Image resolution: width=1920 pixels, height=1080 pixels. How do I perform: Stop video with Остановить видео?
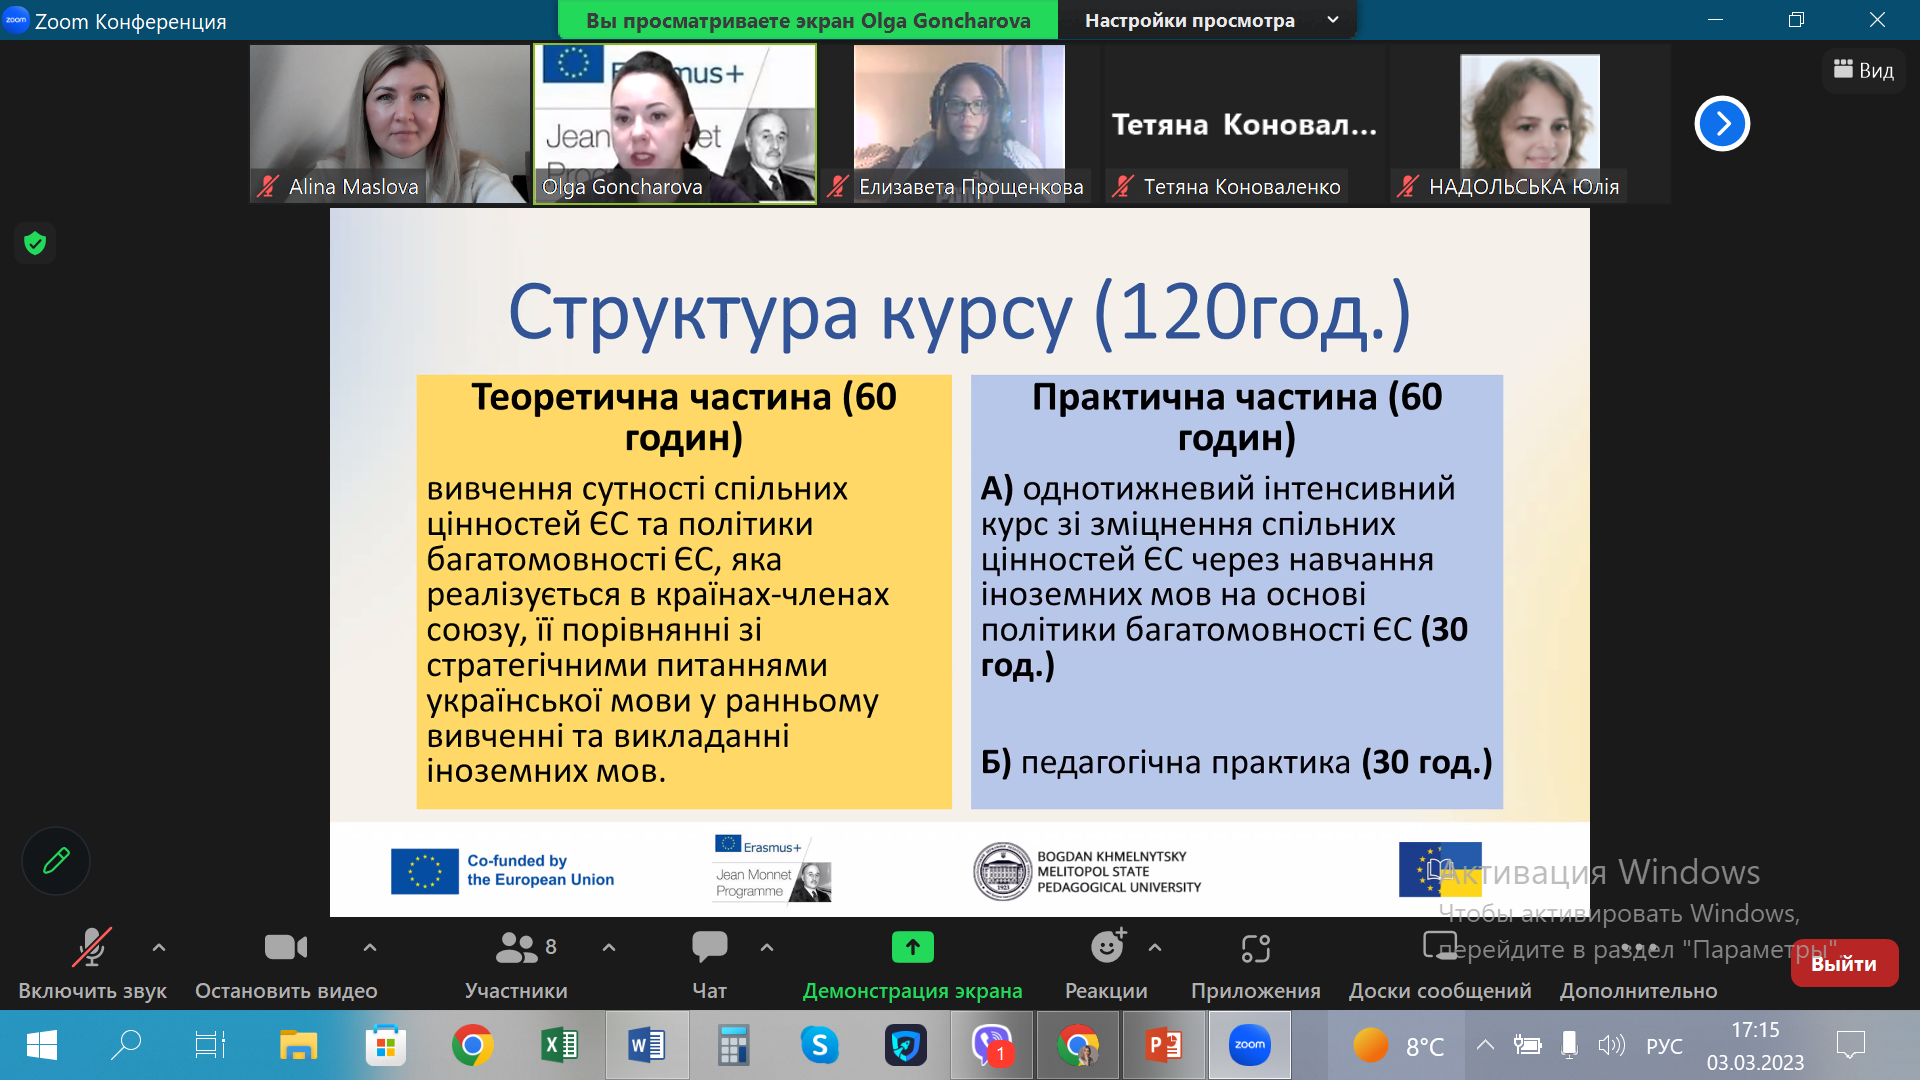(x=285, y=947)
